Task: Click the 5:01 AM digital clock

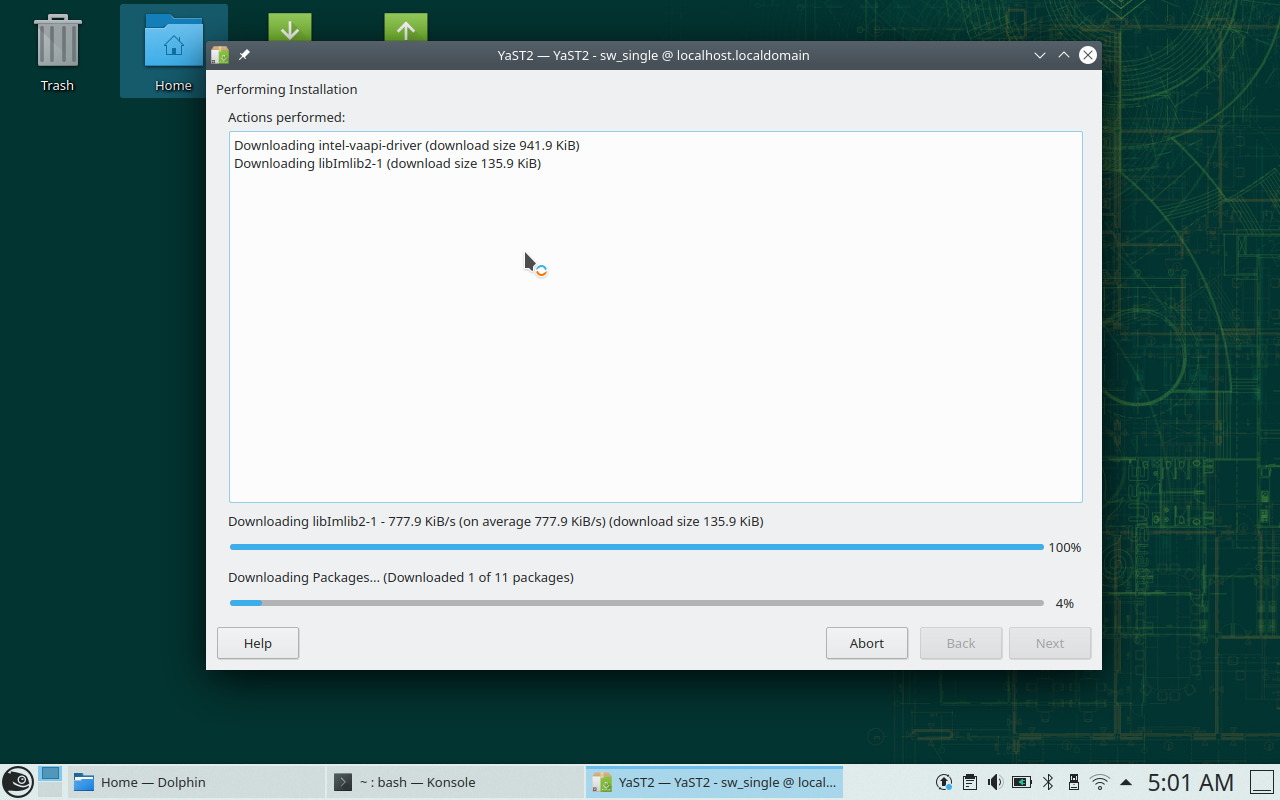Action: coord(1190,782)
